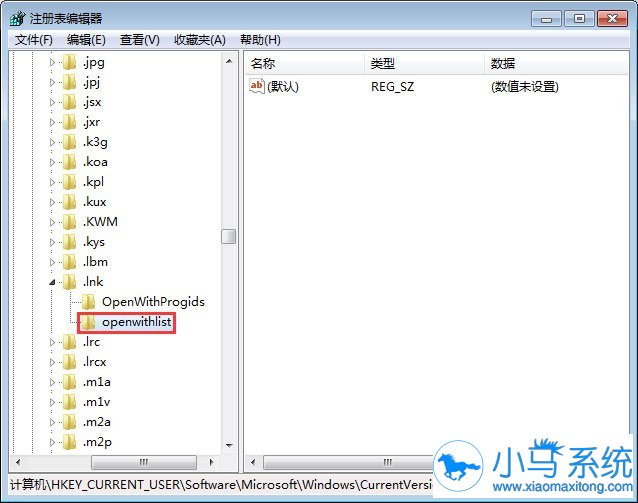
Task: Select the OpenWithProgids key label
Action: pyautogui.click(x=153, y=302)
